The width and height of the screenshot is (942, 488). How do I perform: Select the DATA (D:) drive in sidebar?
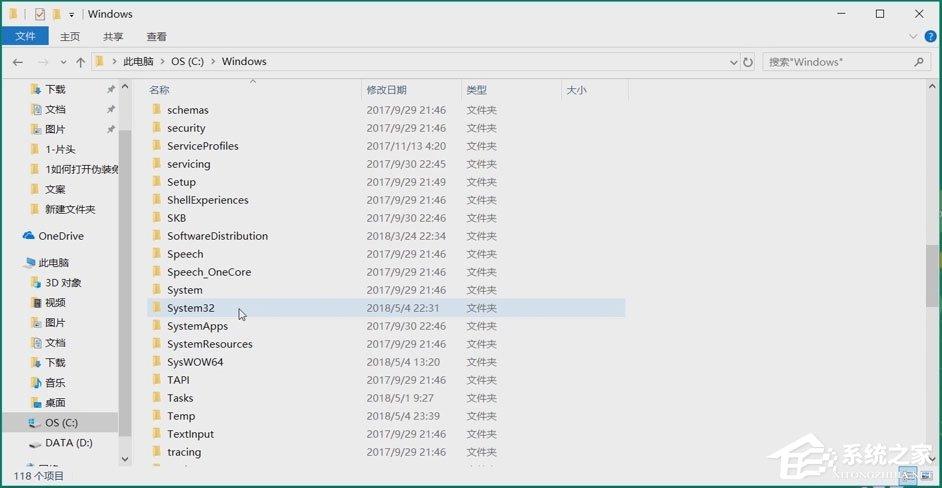[68, 443]
